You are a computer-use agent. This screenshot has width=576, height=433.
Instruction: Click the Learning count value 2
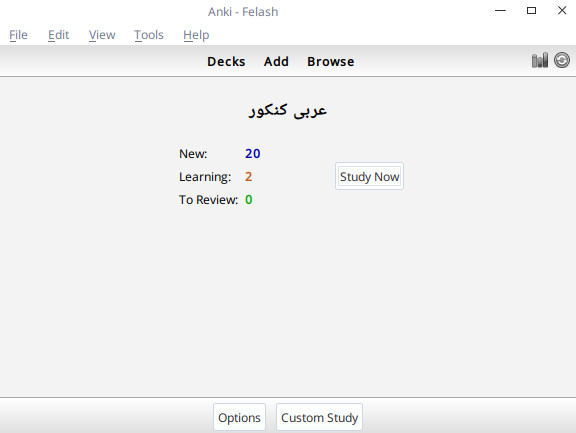click(248, 177)
